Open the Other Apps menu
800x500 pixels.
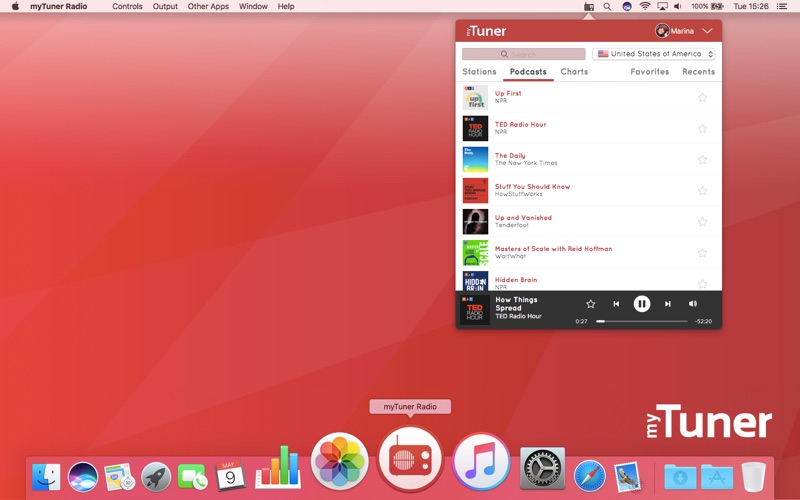208,6
